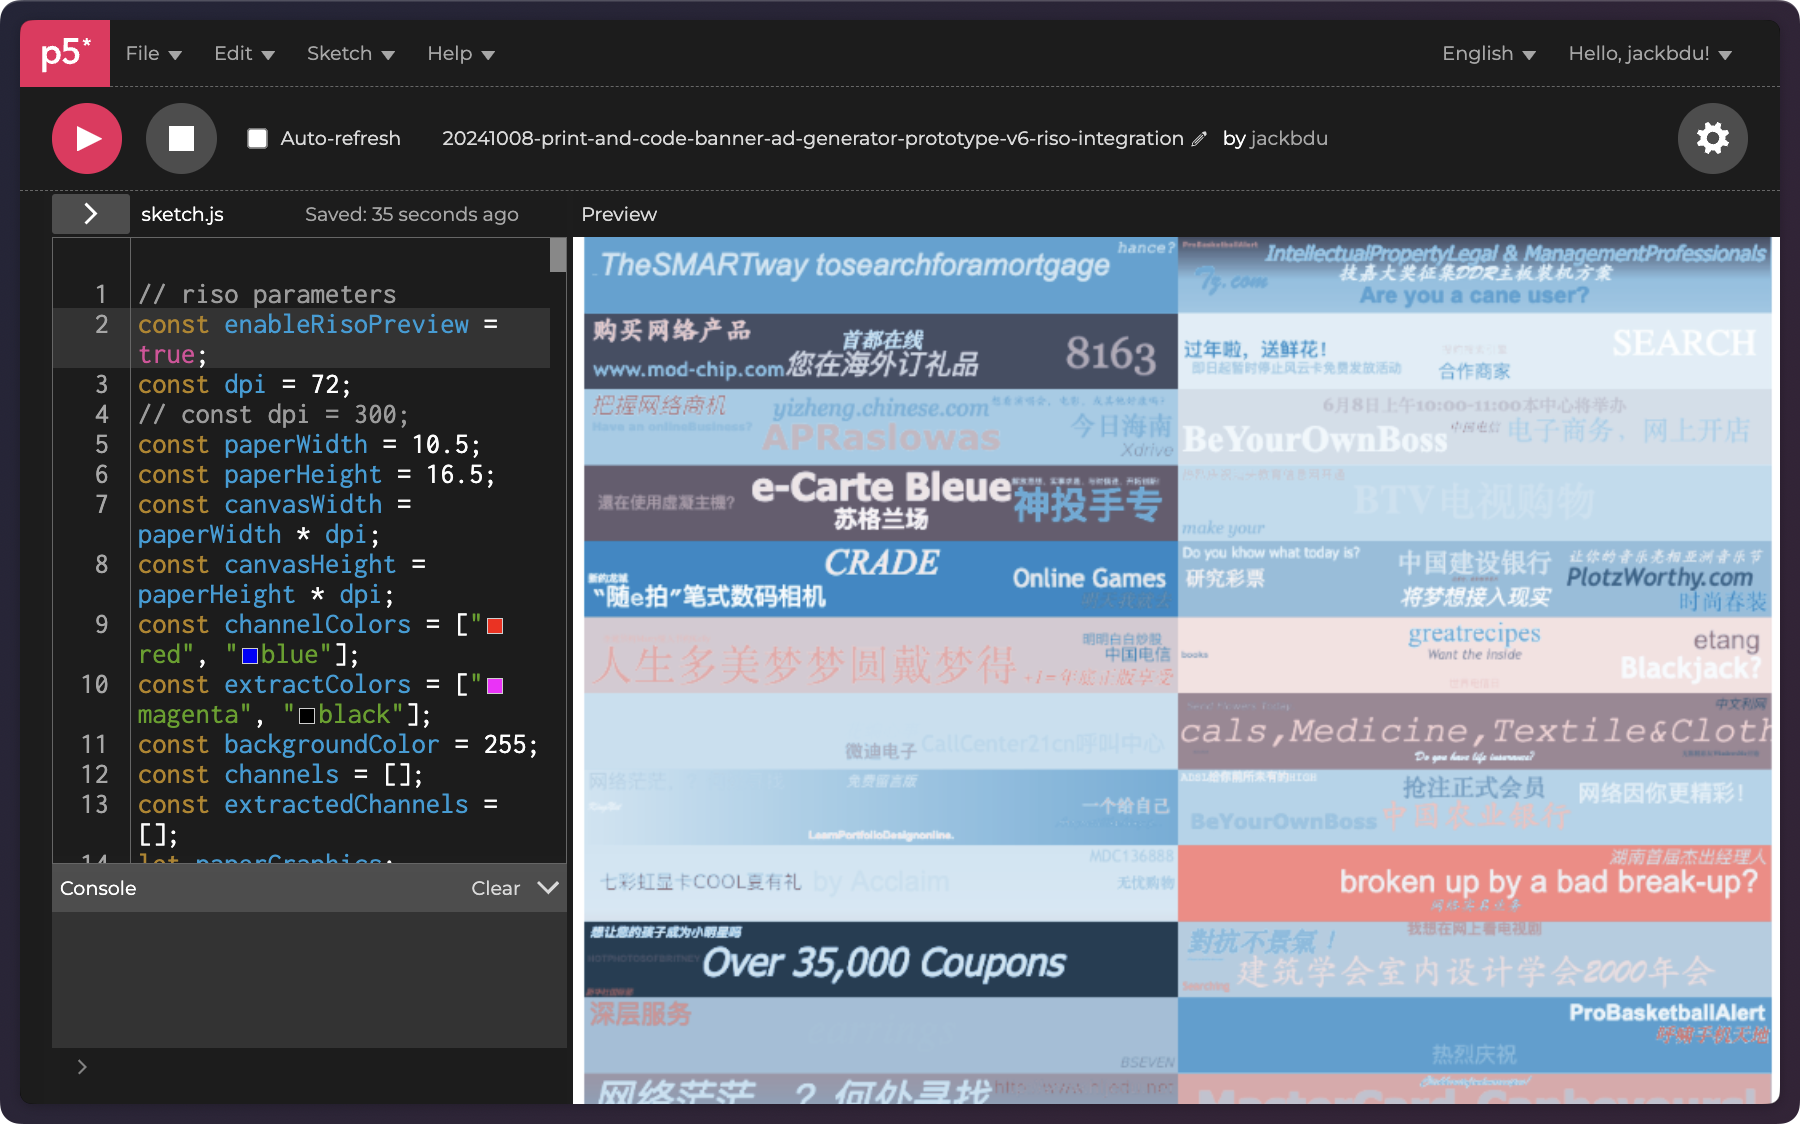Click the code editor vertical scrollbar
The image size is (1800, 1124).
point(558,256)
